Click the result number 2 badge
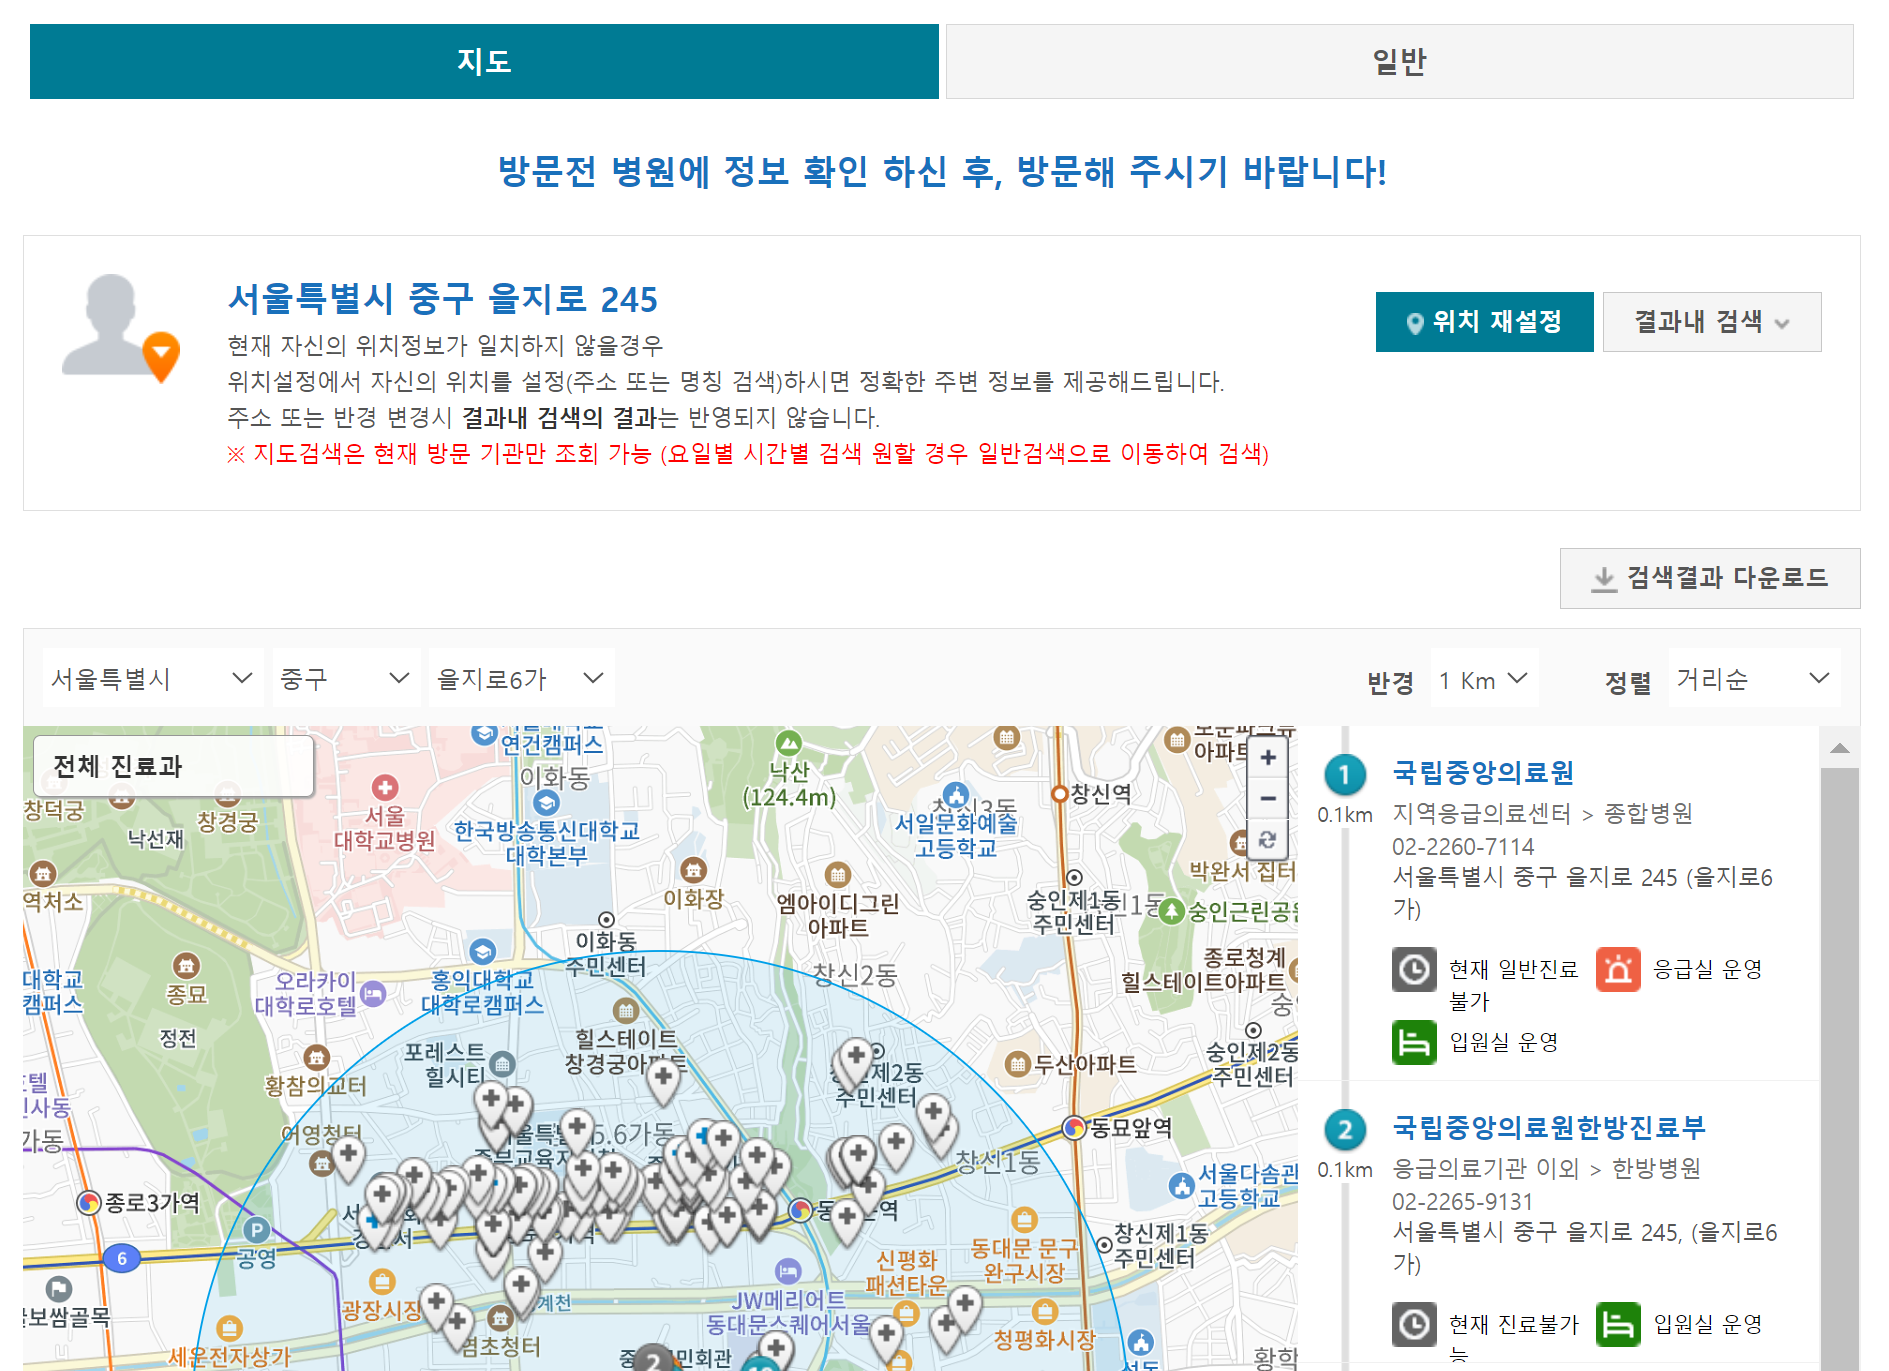Viewport: 1889px width, 1371px height. click(x=1344, y=1130)
